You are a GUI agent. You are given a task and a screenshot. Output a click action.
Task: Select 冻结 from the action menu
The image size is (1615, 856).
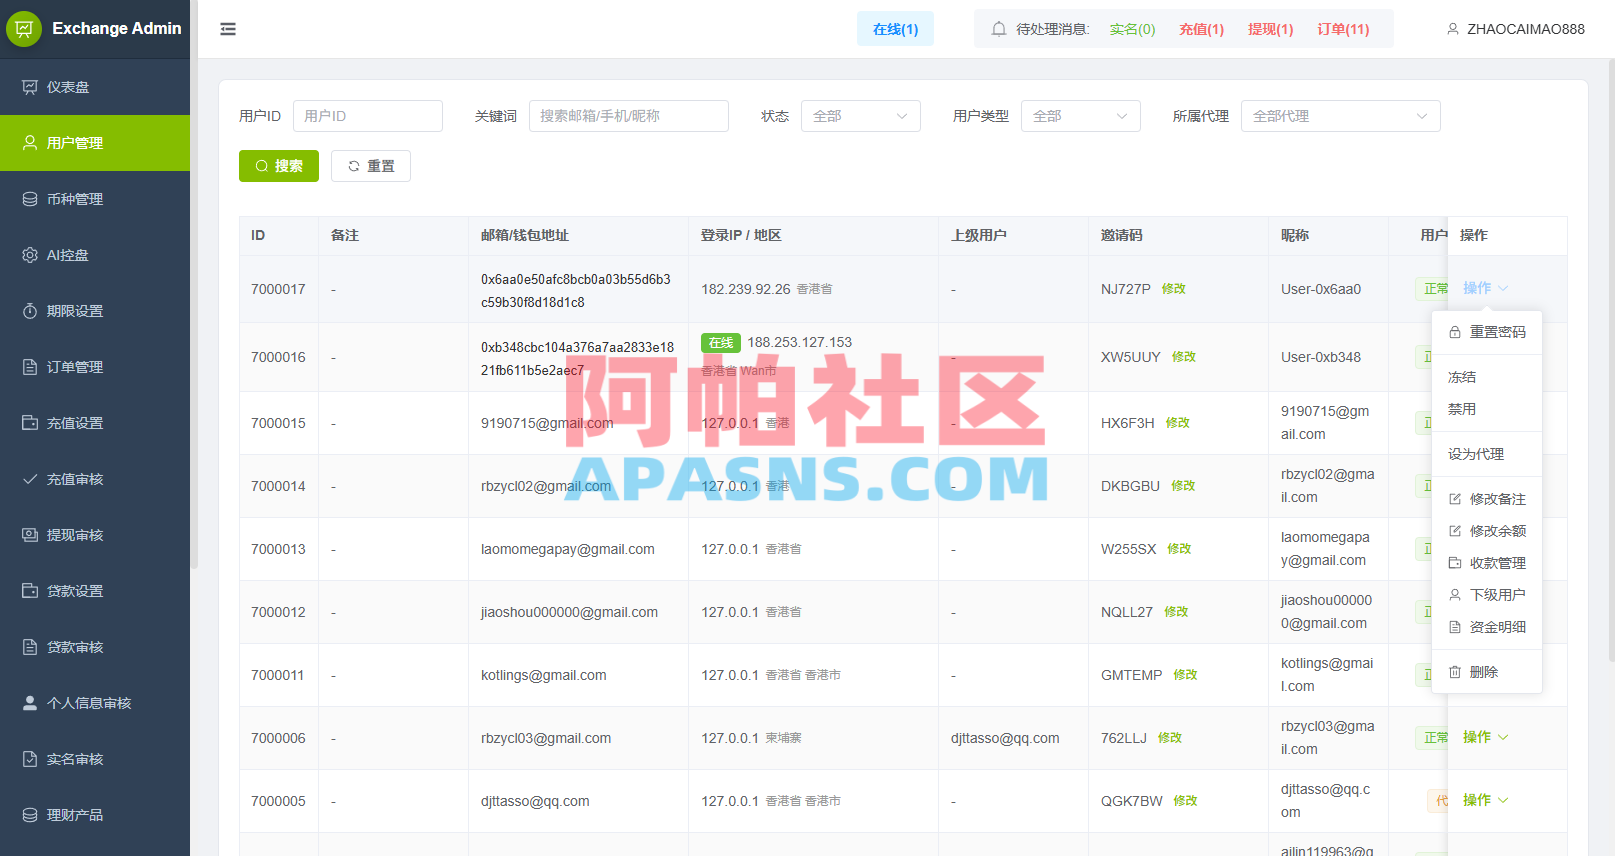click(x=1487, y=377)
